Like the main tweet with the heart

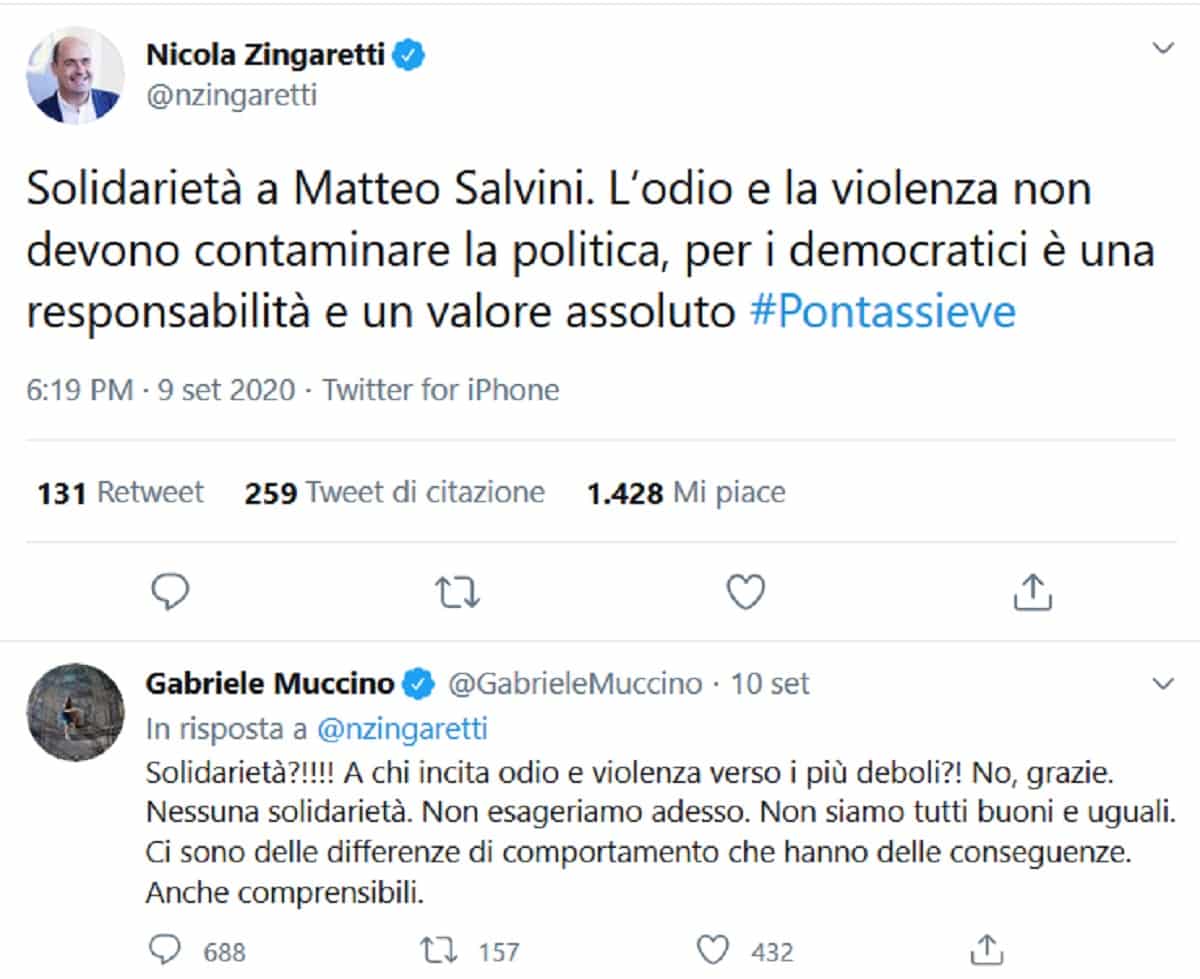745,593
